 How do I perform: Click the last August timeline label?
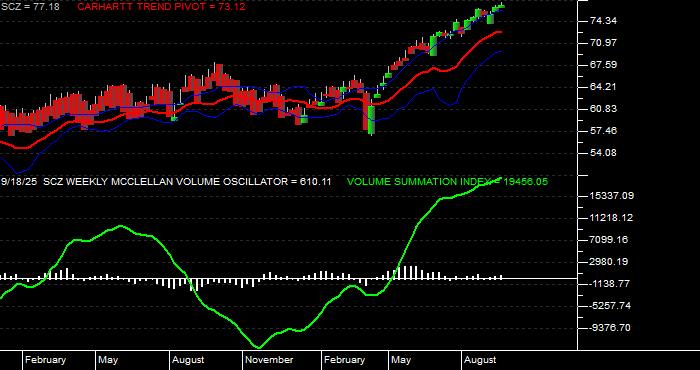pos(480,360)
